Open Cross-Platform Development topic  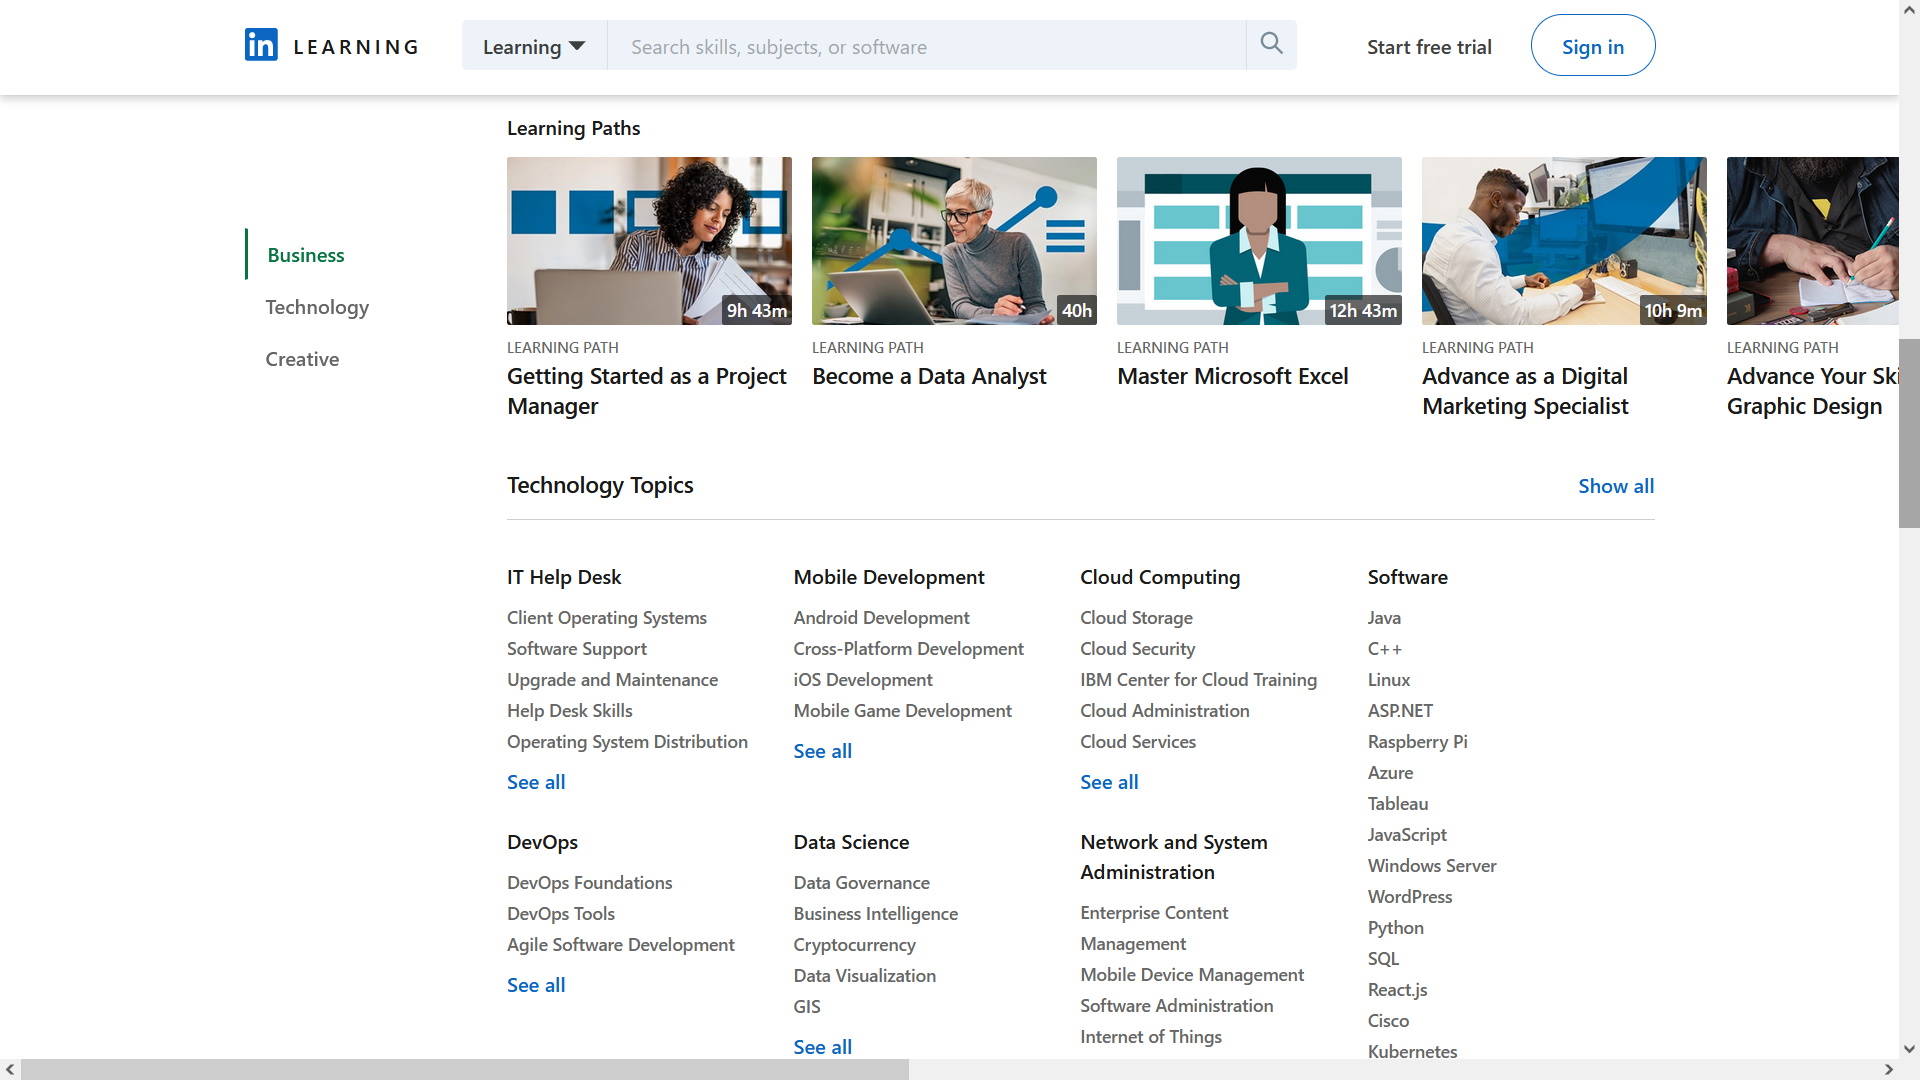click(908, 649)
